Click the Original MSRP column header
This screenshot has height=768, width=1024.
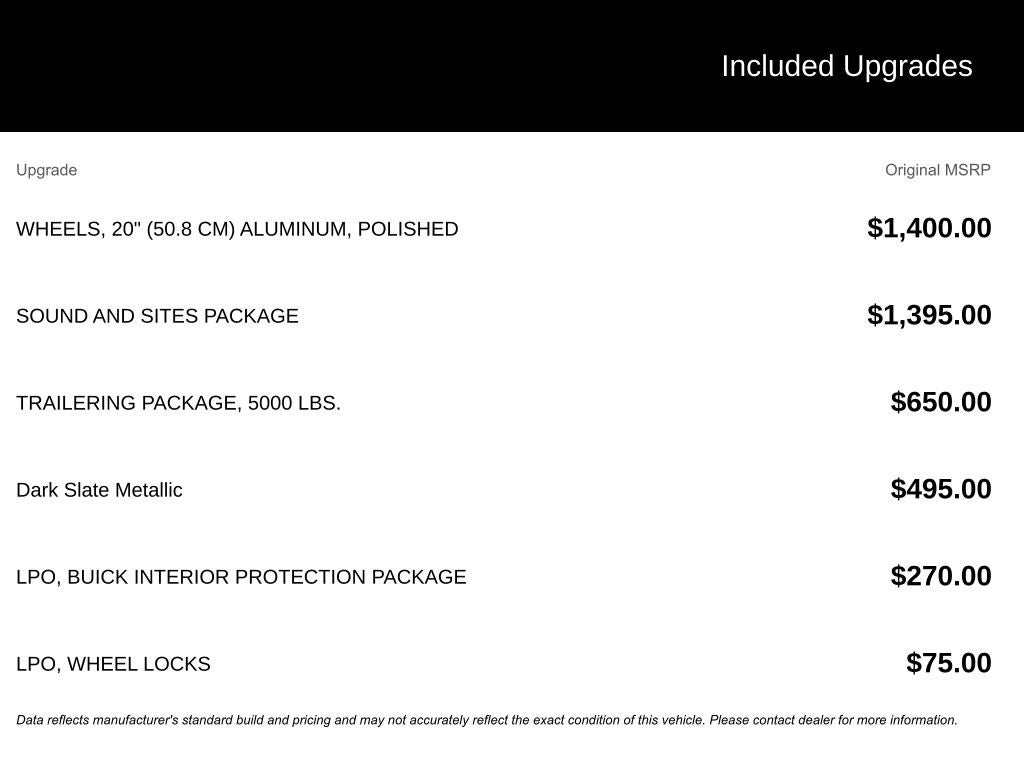(x=937, y=170)
